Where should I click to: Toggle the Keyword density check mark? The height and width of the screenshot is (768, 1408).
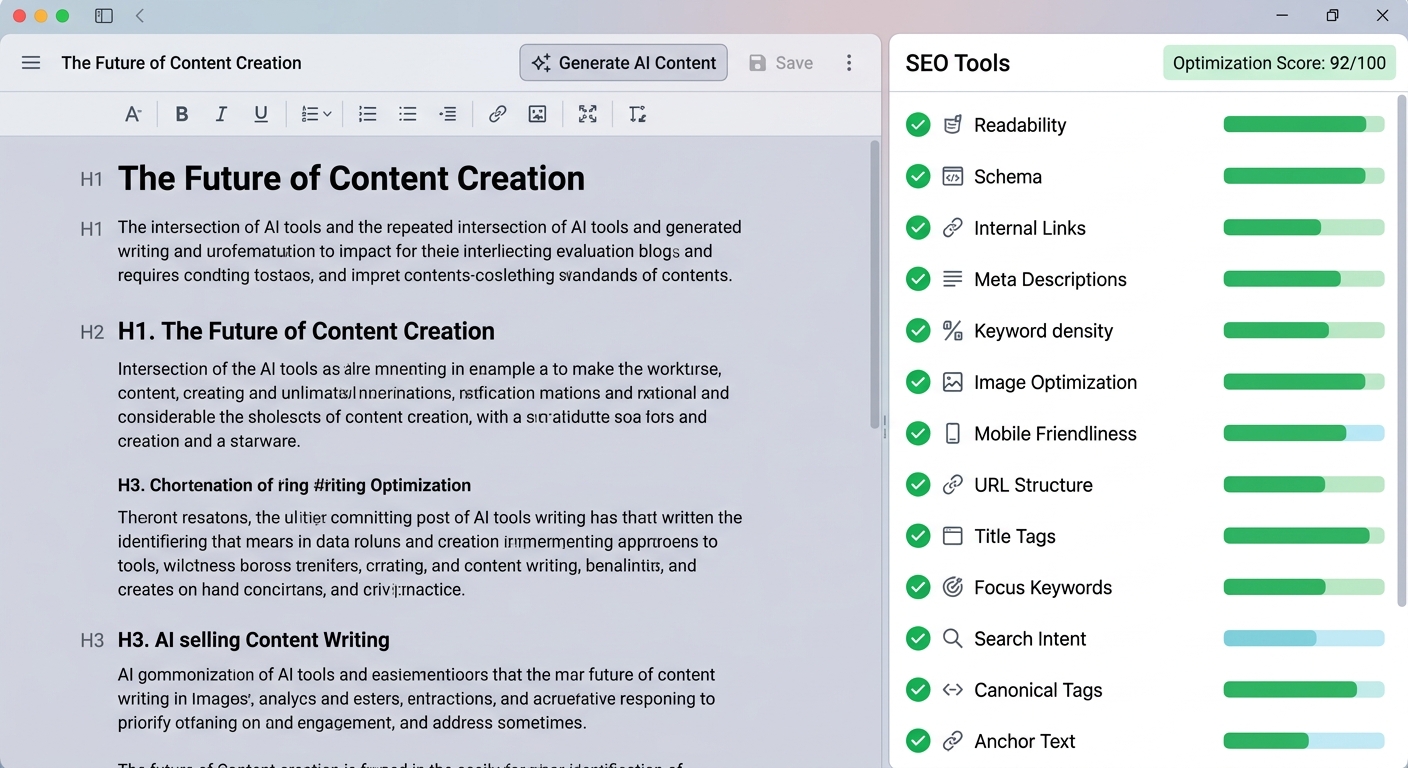pos(918,330)
